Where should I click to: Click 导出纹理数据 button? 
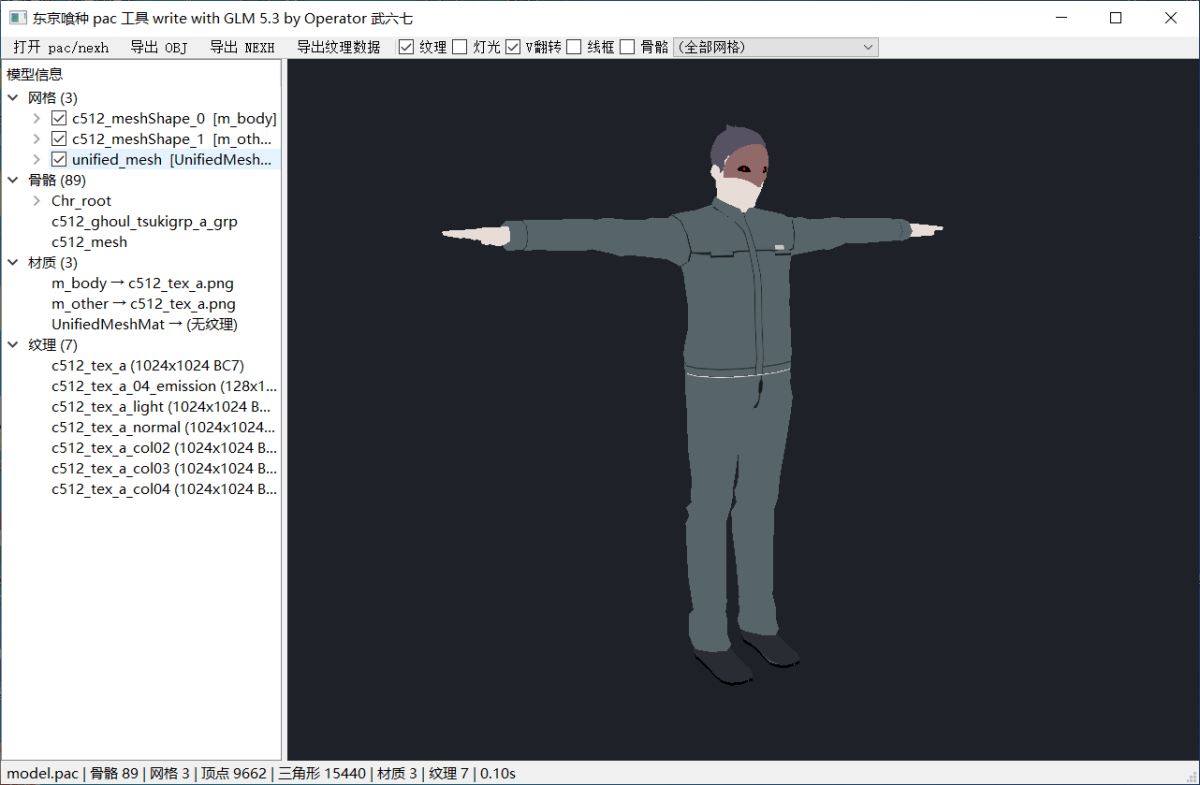(x=338, y=47)
